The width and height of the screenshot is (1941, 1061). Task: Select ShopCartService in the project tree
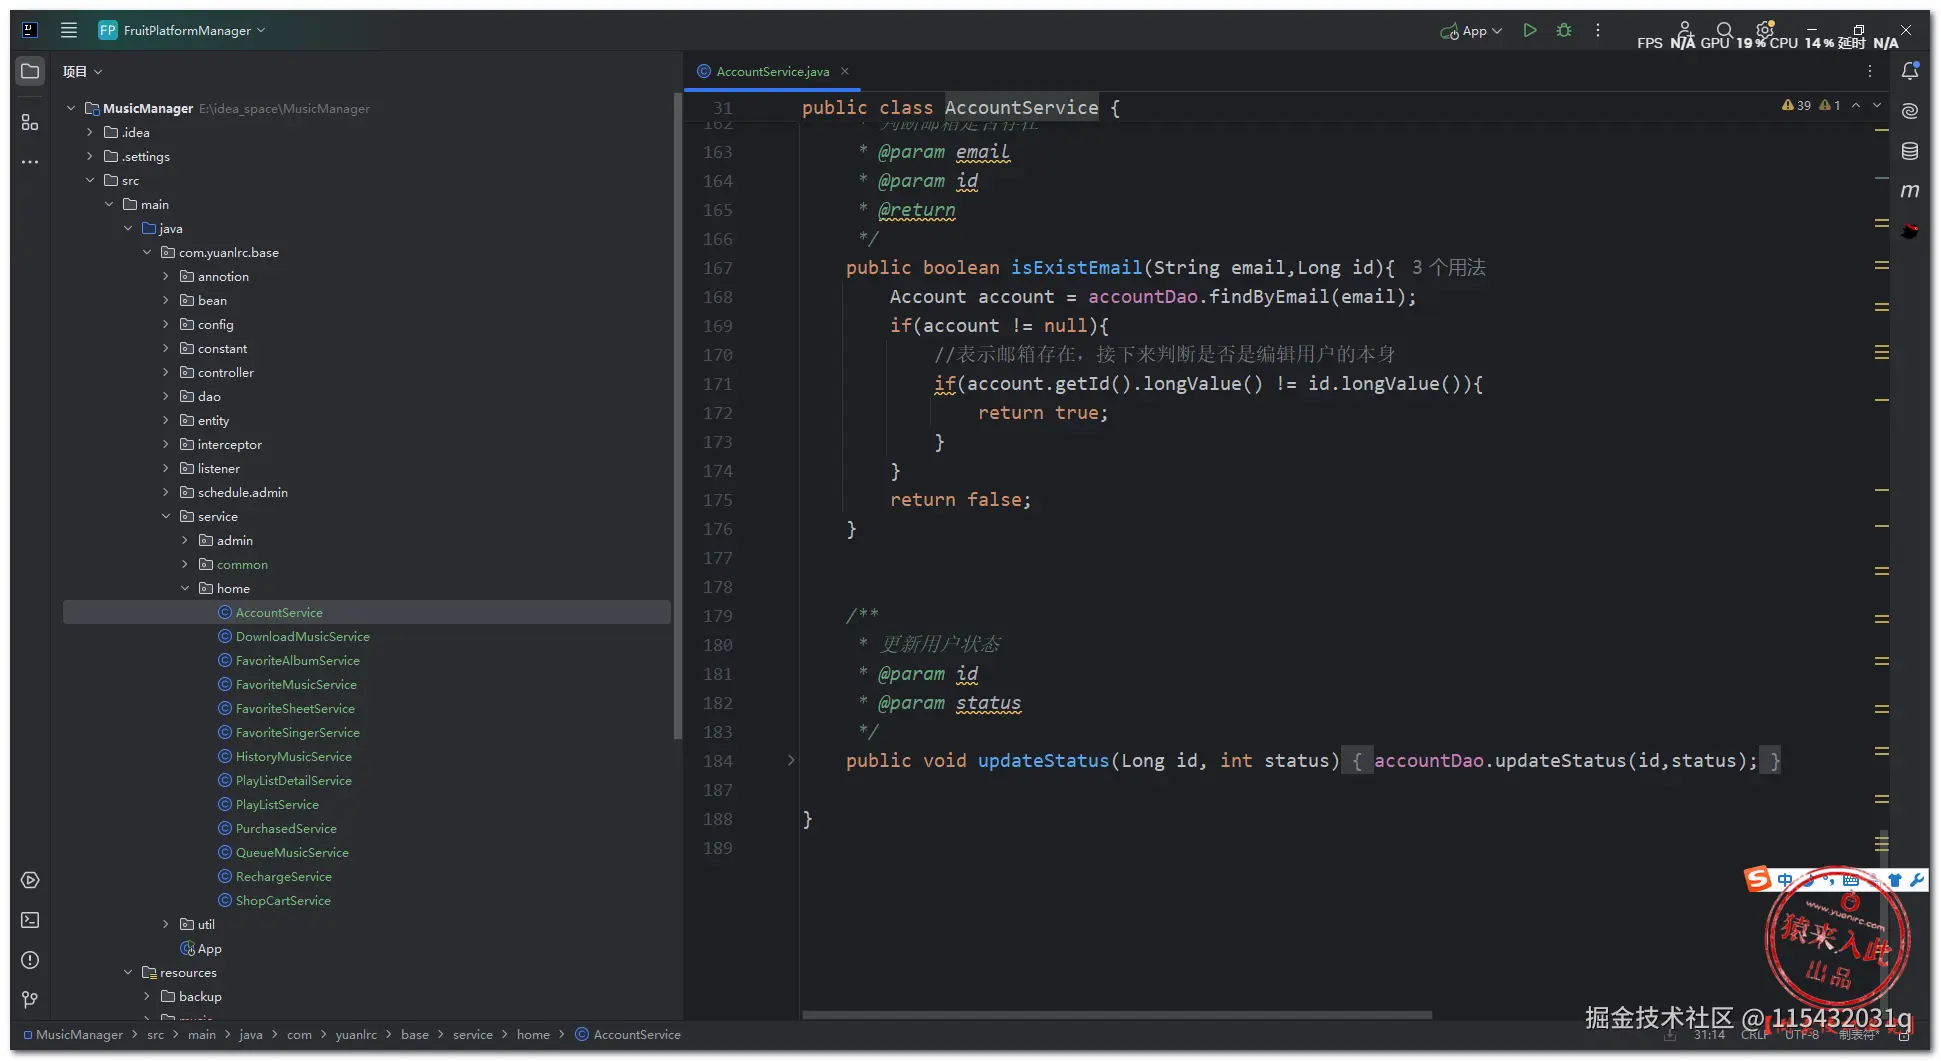(283, 900)
